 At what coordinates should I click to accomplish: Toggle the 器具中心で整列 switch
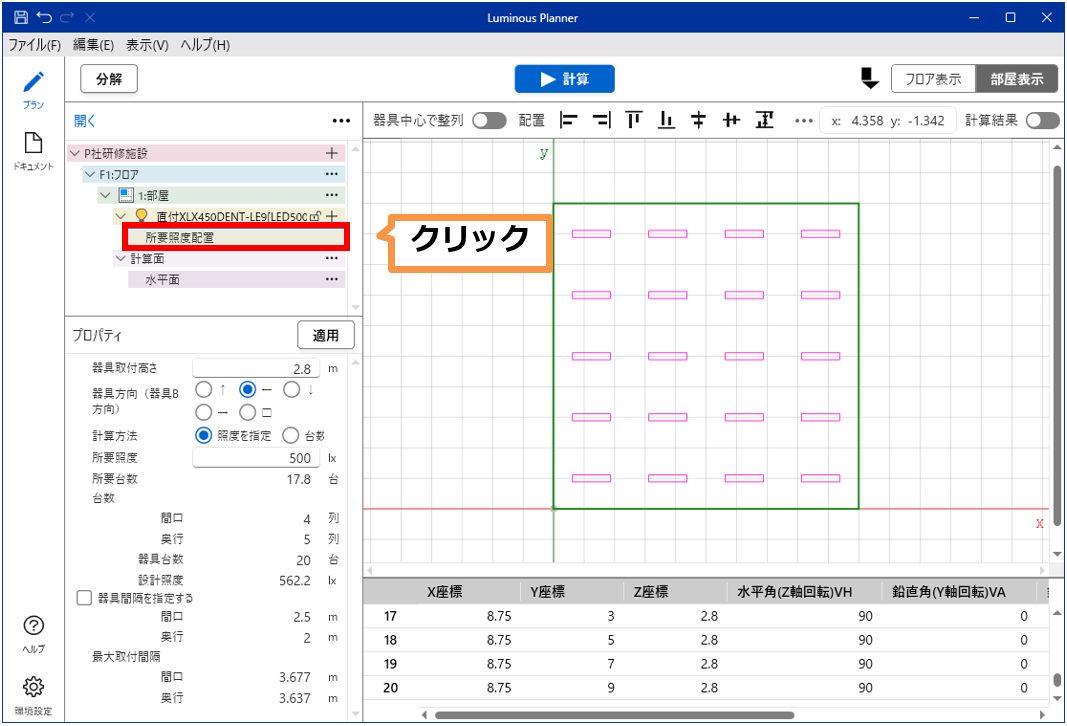[489, 120]
